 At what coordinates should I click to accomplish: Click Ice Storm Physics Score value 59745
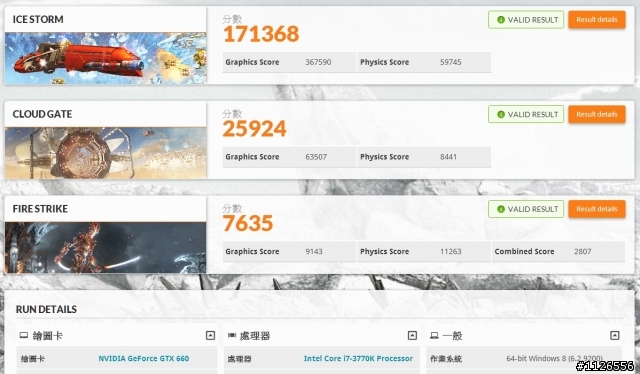(x=451, y=62)
